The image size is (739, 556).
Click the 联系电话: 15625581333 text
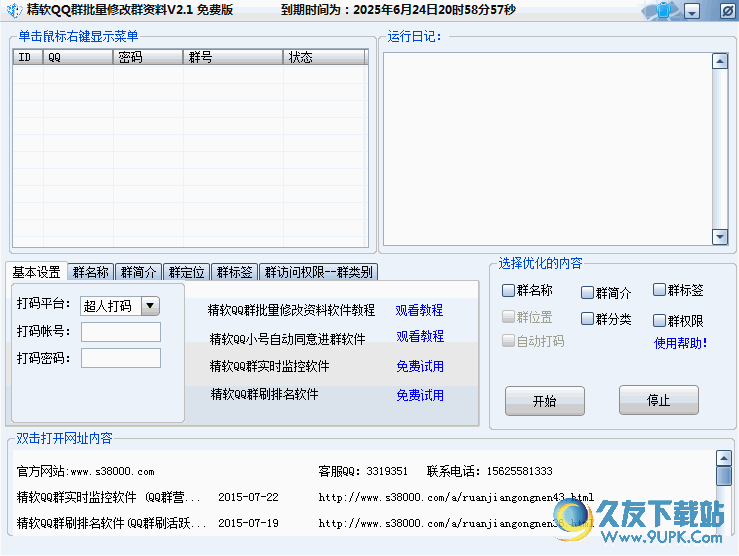[x=490, y=471]
